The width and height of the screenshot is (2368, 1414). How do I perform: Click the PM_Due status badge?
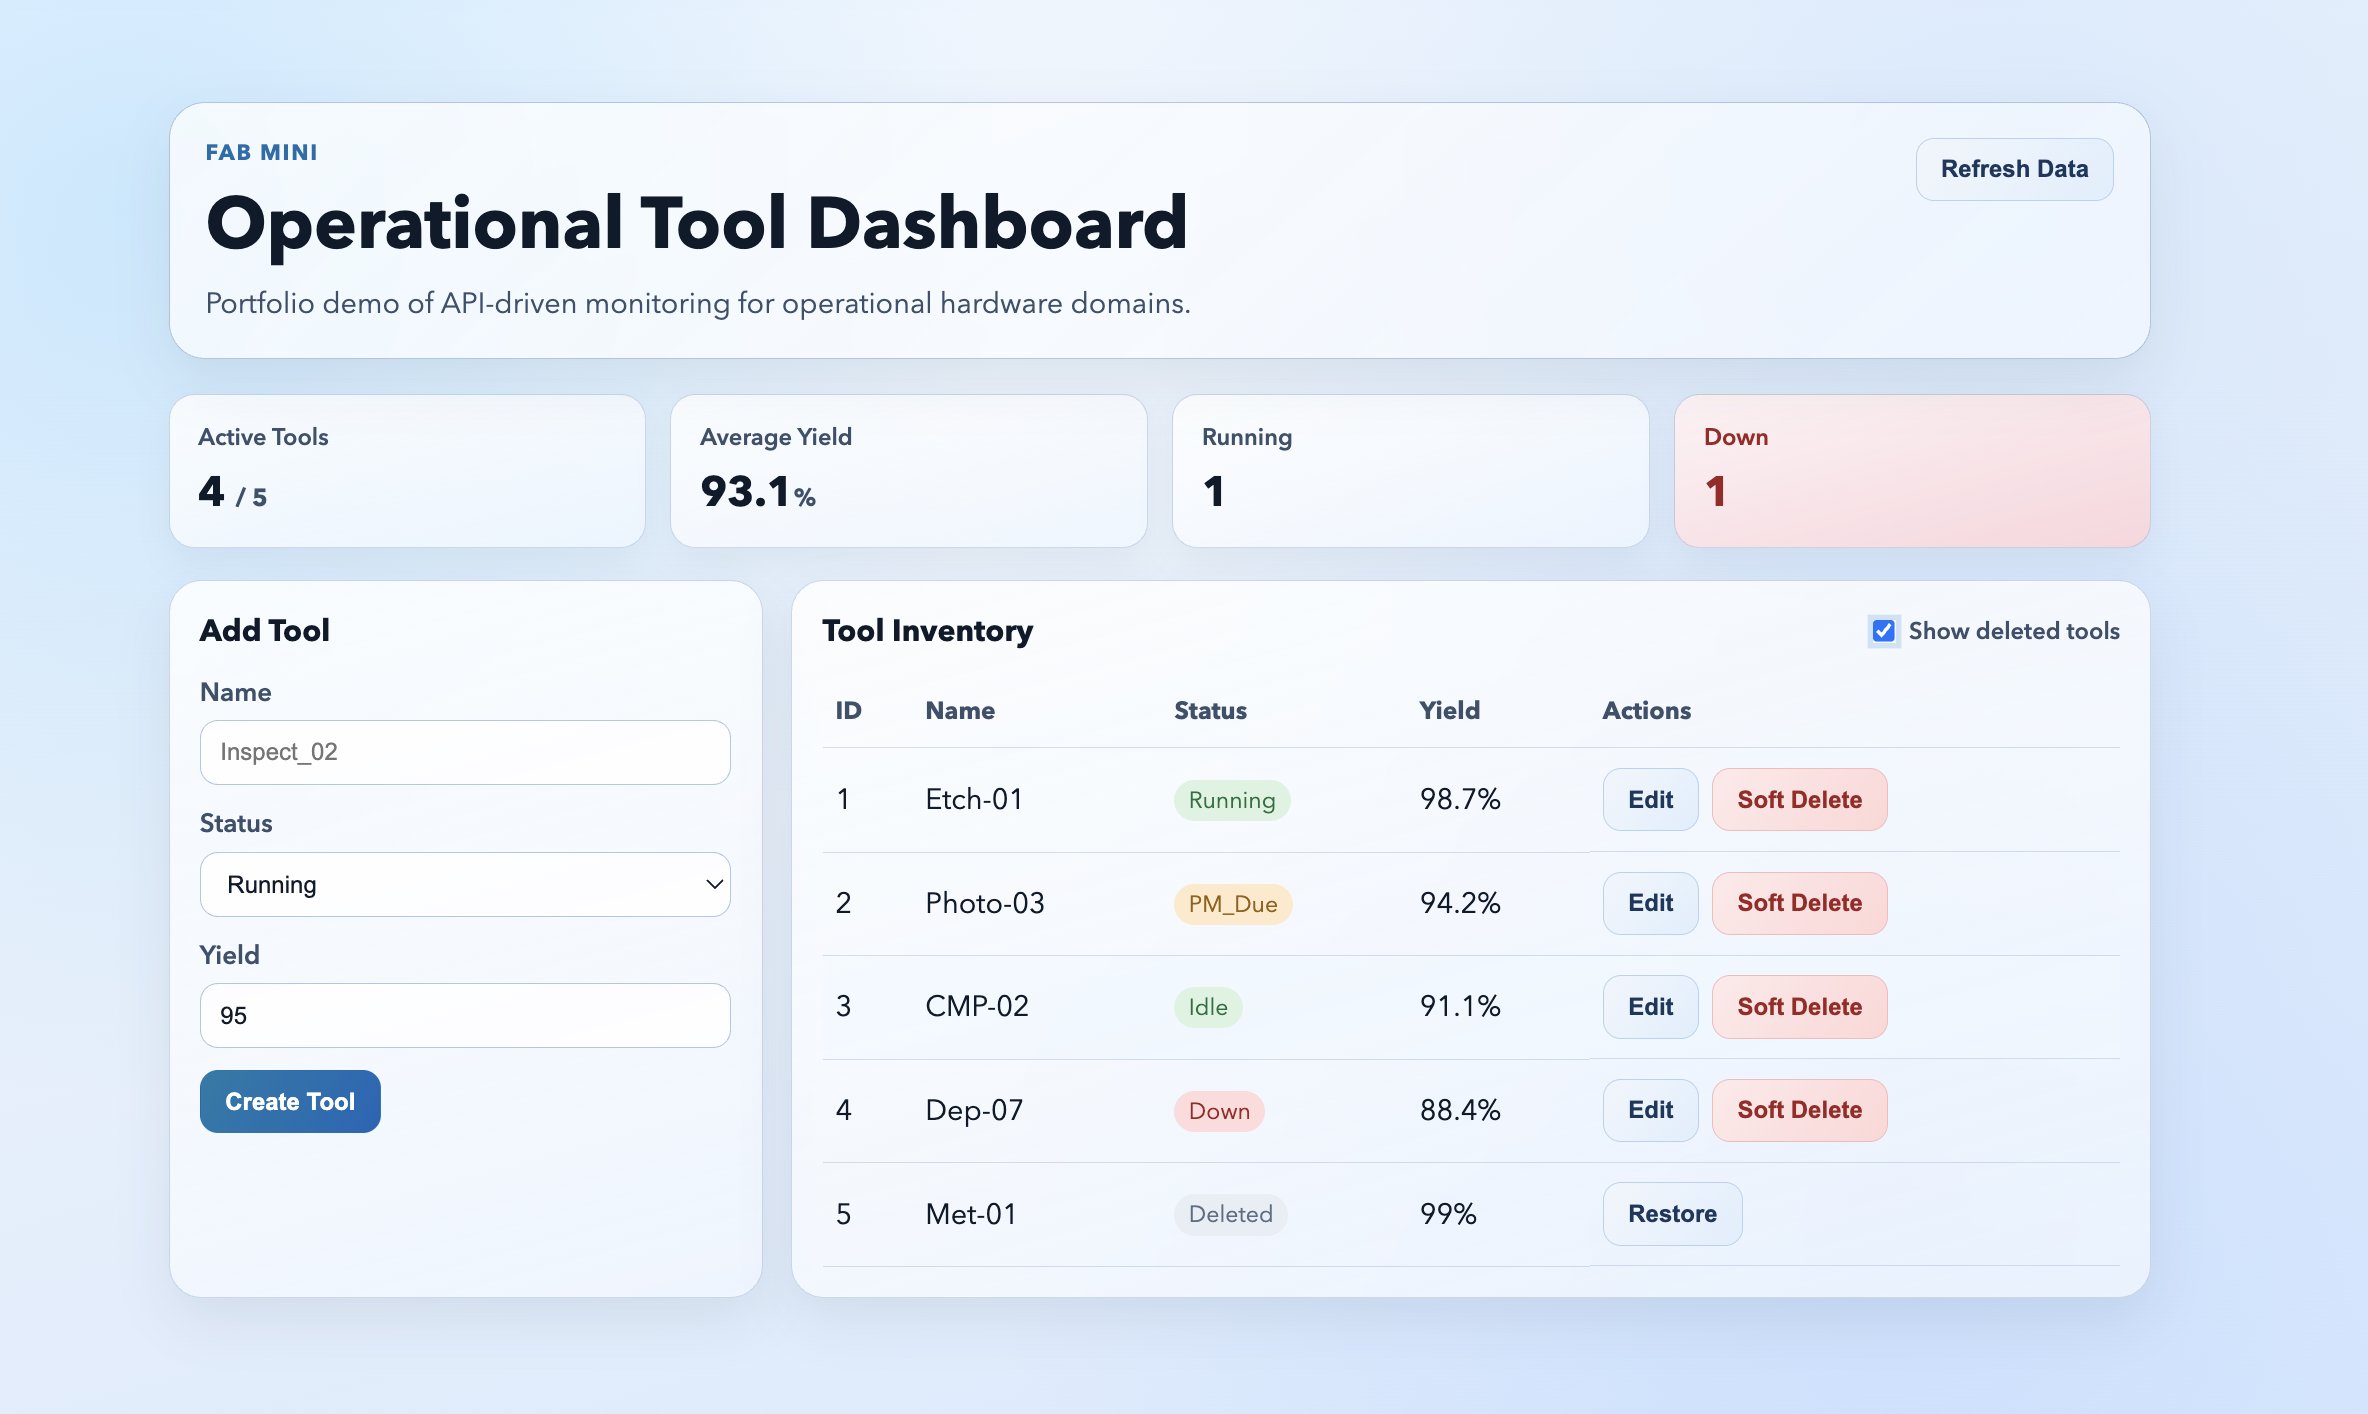pyautogui.click(x=1232, y=904)
